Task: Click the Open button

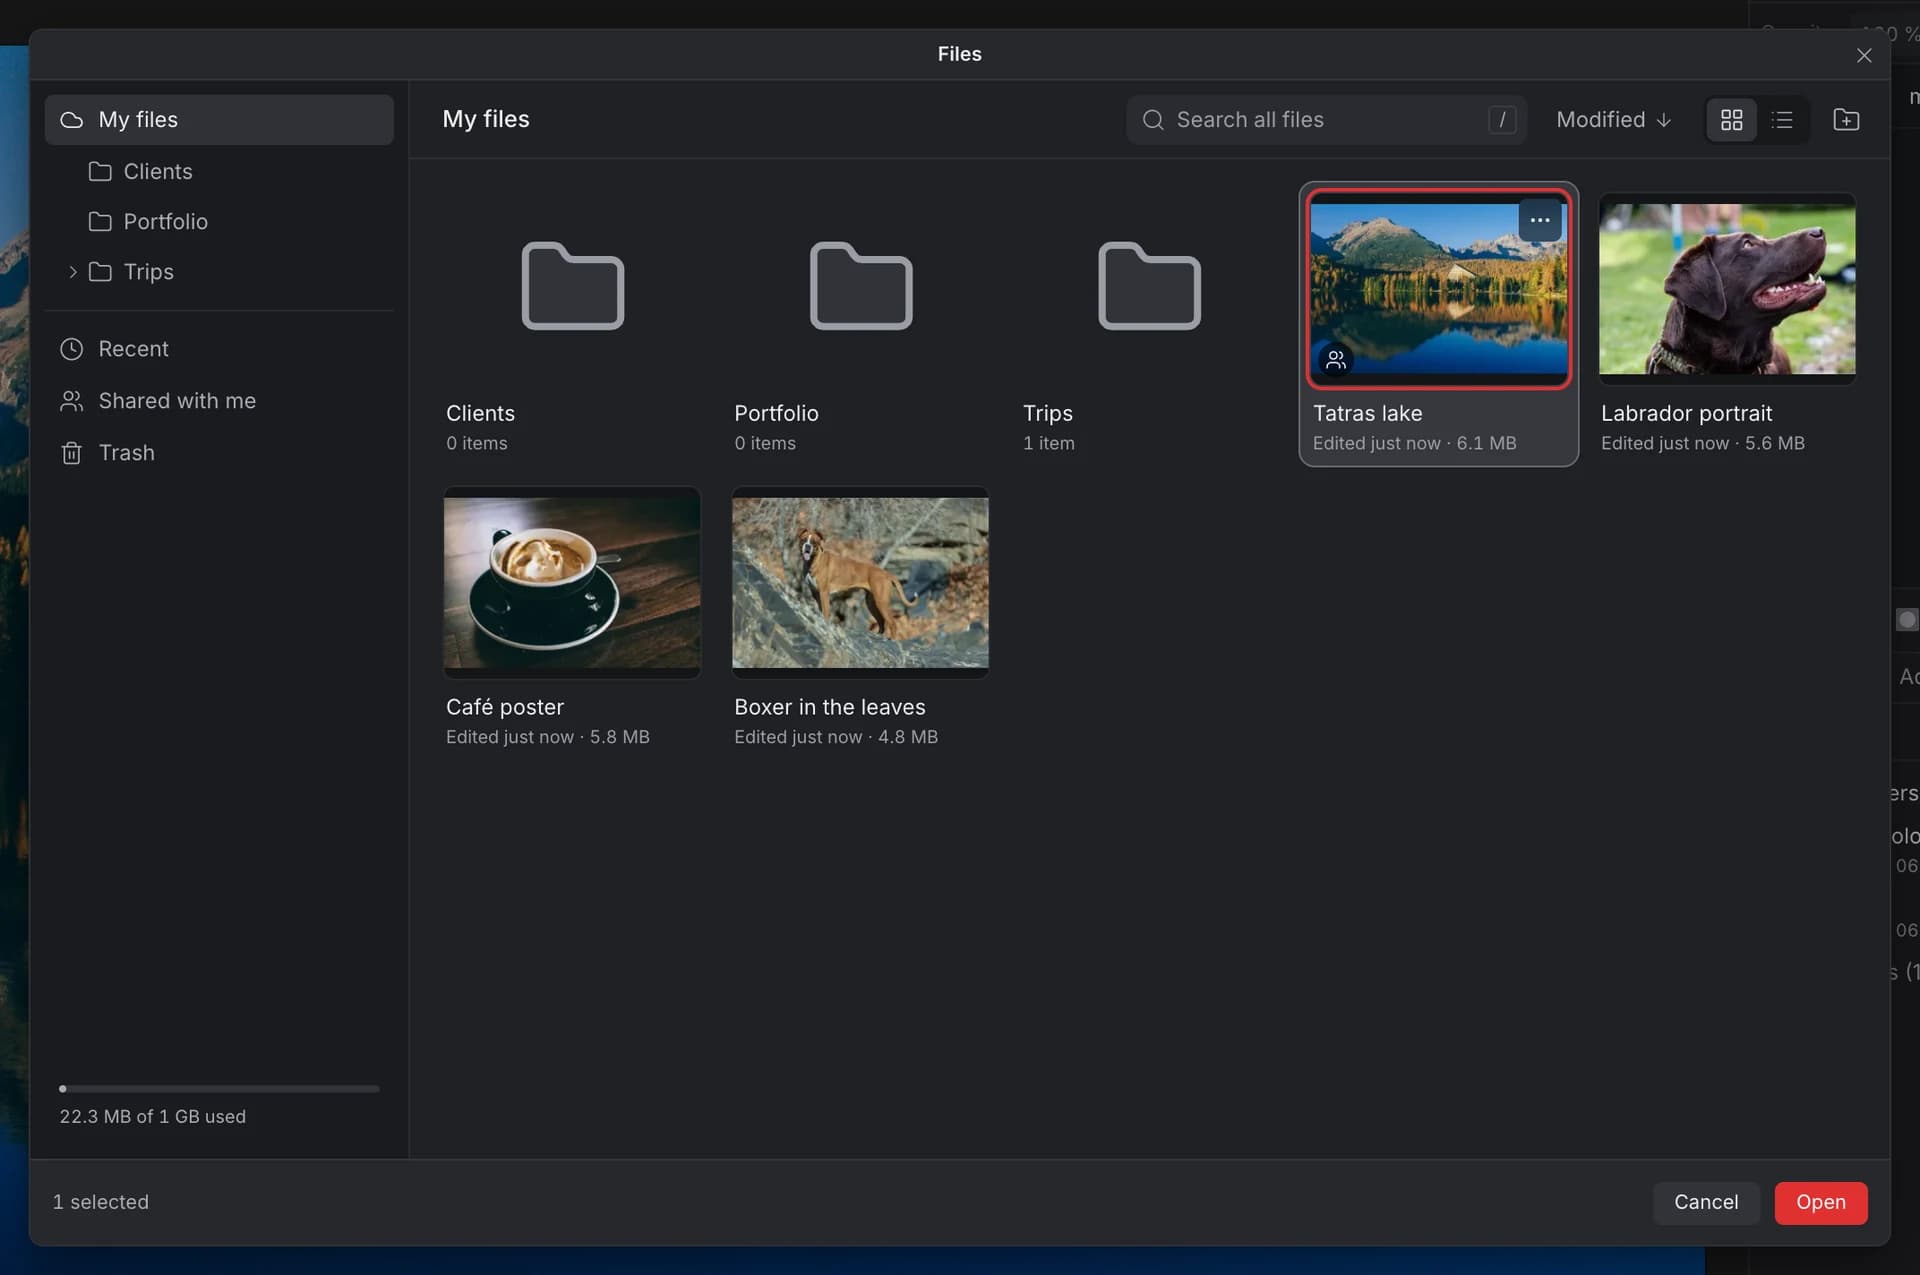Action: coord(1820,1203)
